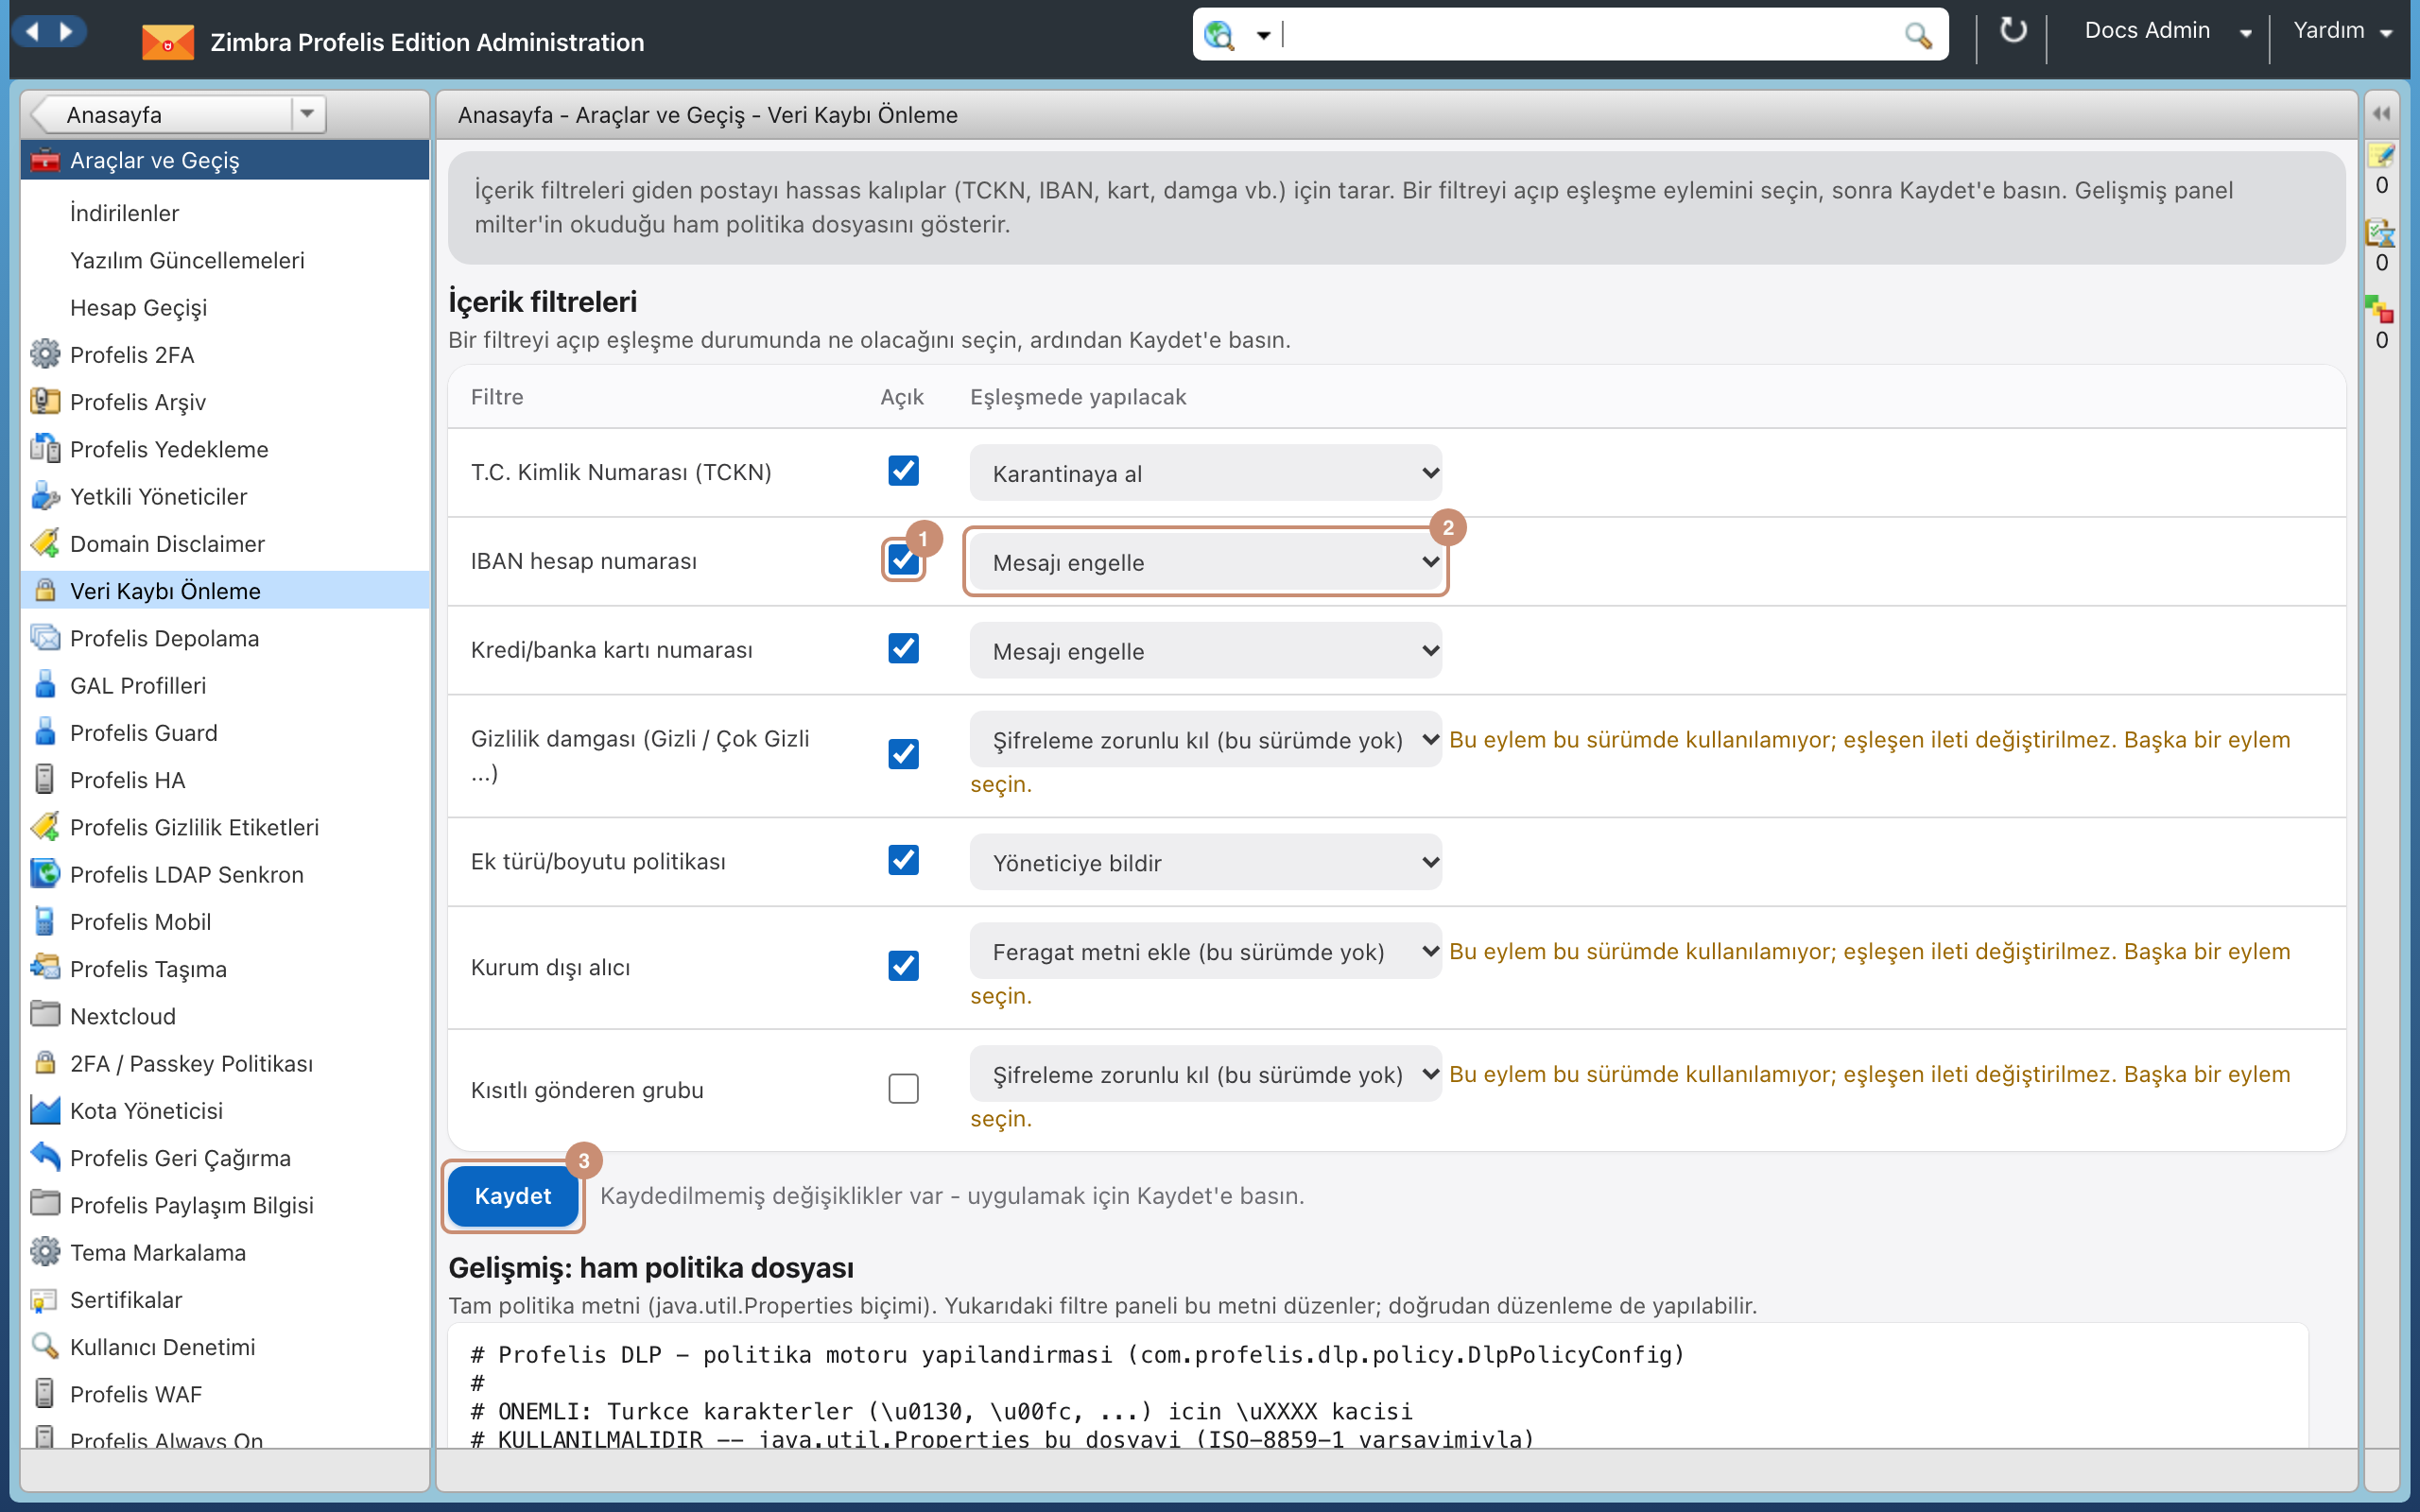Open the Yardım help menu

coord(2342,31)
